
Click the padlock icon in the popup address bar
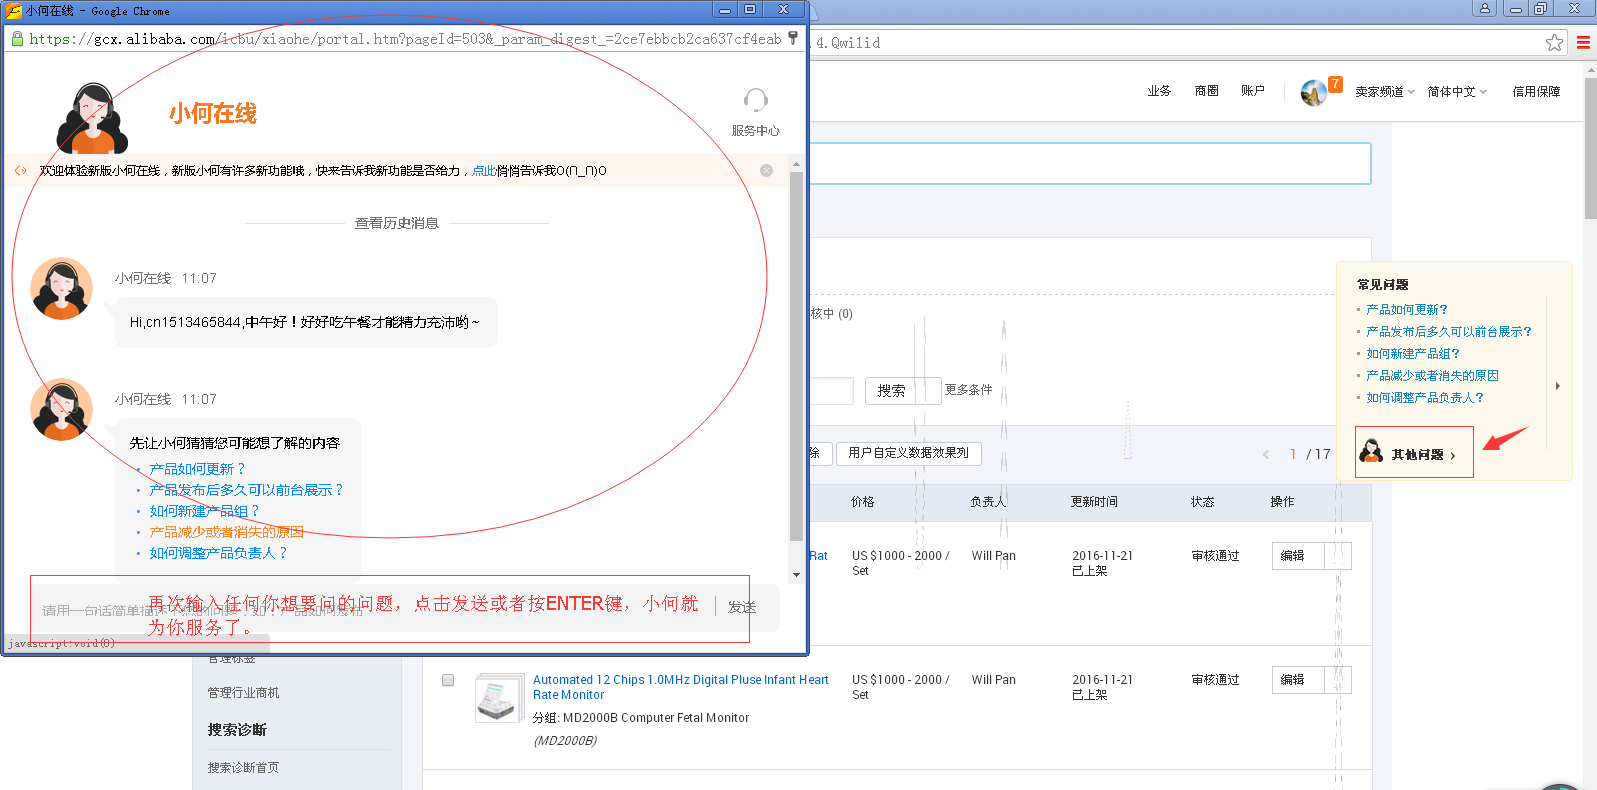(x=17, y=39)
